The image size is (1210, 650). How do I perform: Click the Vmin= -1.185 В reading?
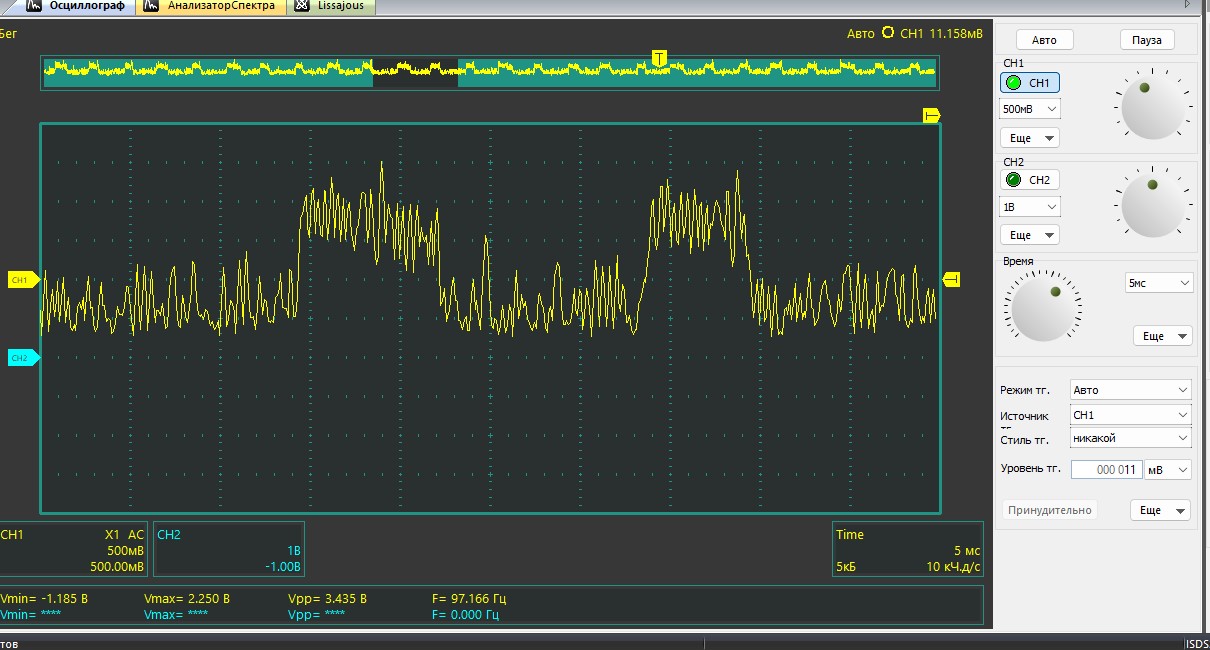pyautogui.click(x=44, y=598)
